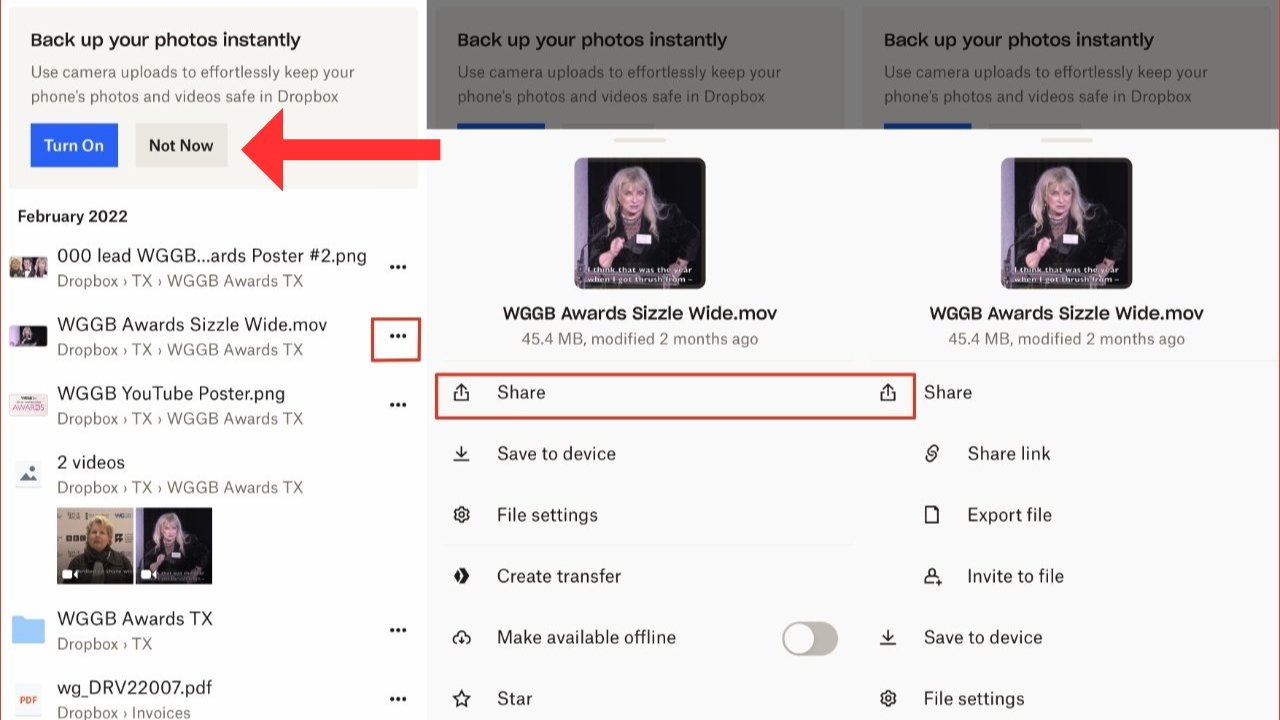1280x720 pixels.
Task: Click 45.4 MB details in the sheet with Share link
Action: coord(1067,339)
